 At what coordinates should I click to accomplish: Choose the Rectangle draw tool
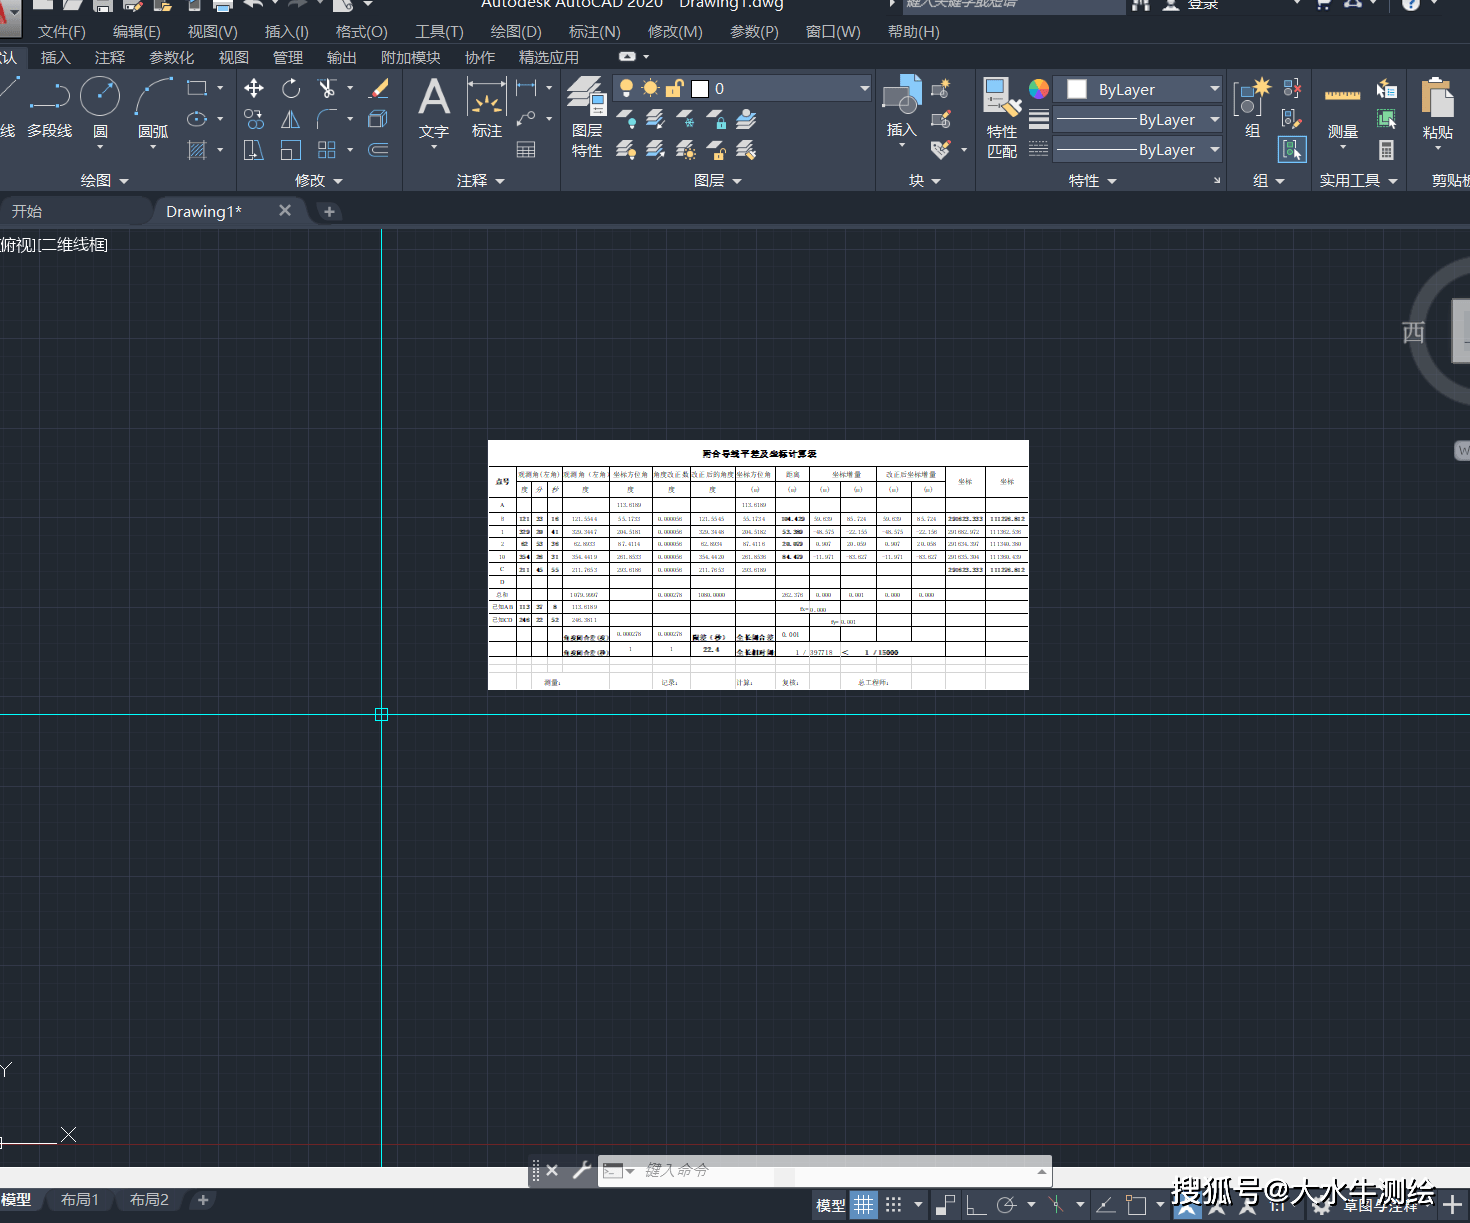point(197,88)
